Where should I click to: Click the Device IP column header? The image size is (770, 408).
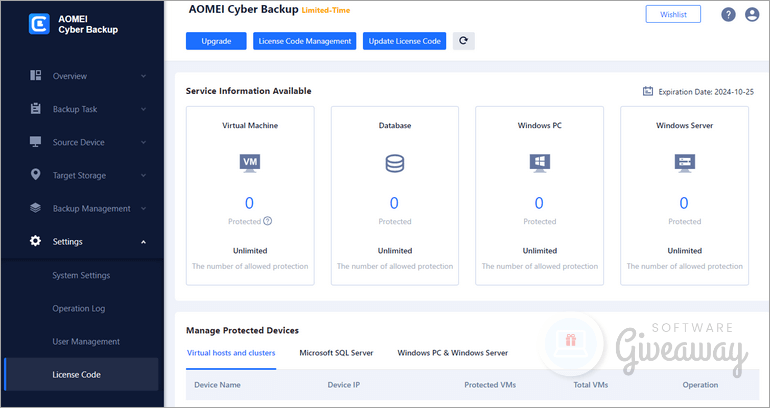tap(344, 385)
